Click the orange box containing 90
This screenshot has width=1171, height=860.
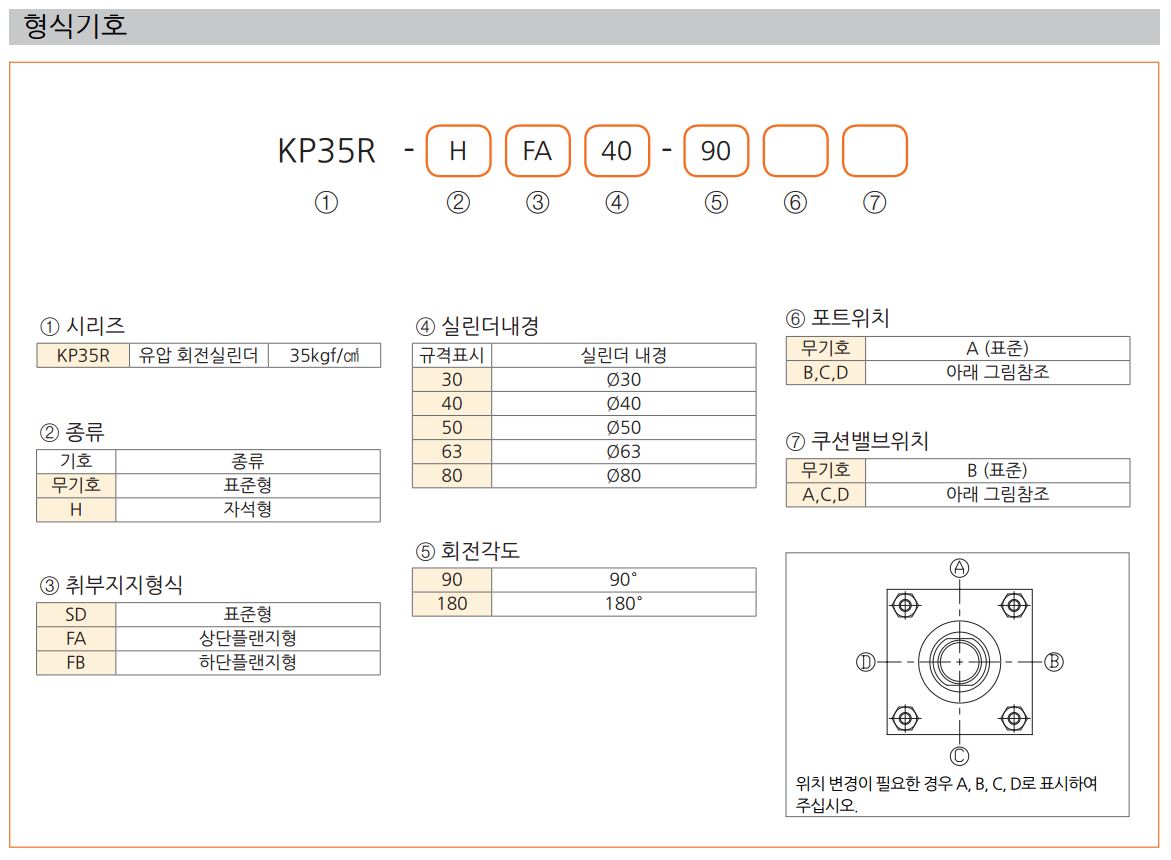tap(716, 151)
